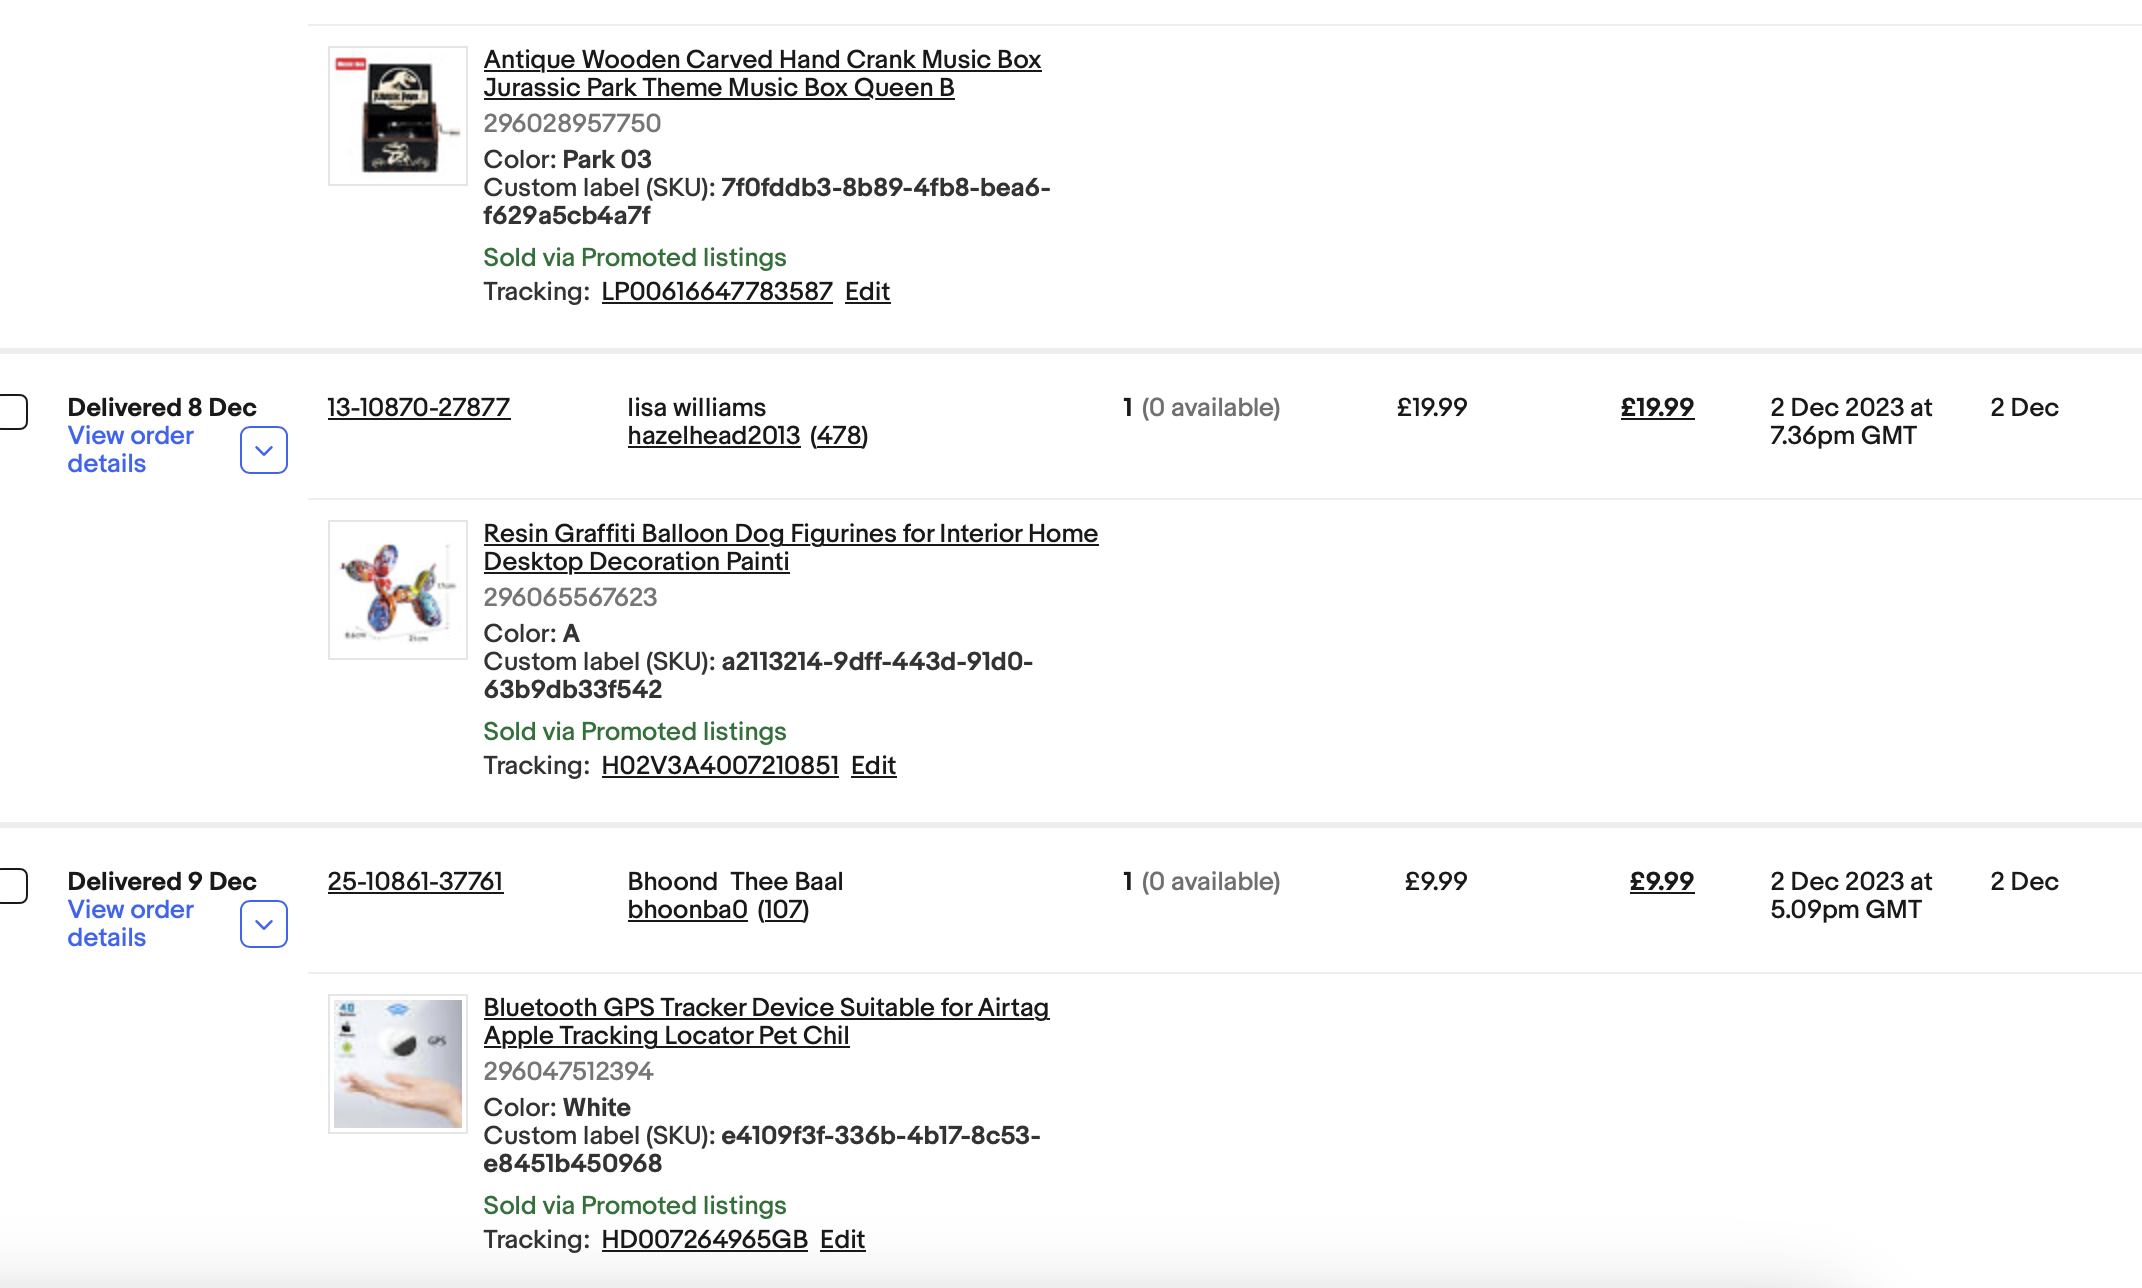Expand actions dropdown for Delivered 8 Dec order
The height and width of the screenshot is (1288, 2142).
pos(264,450)
